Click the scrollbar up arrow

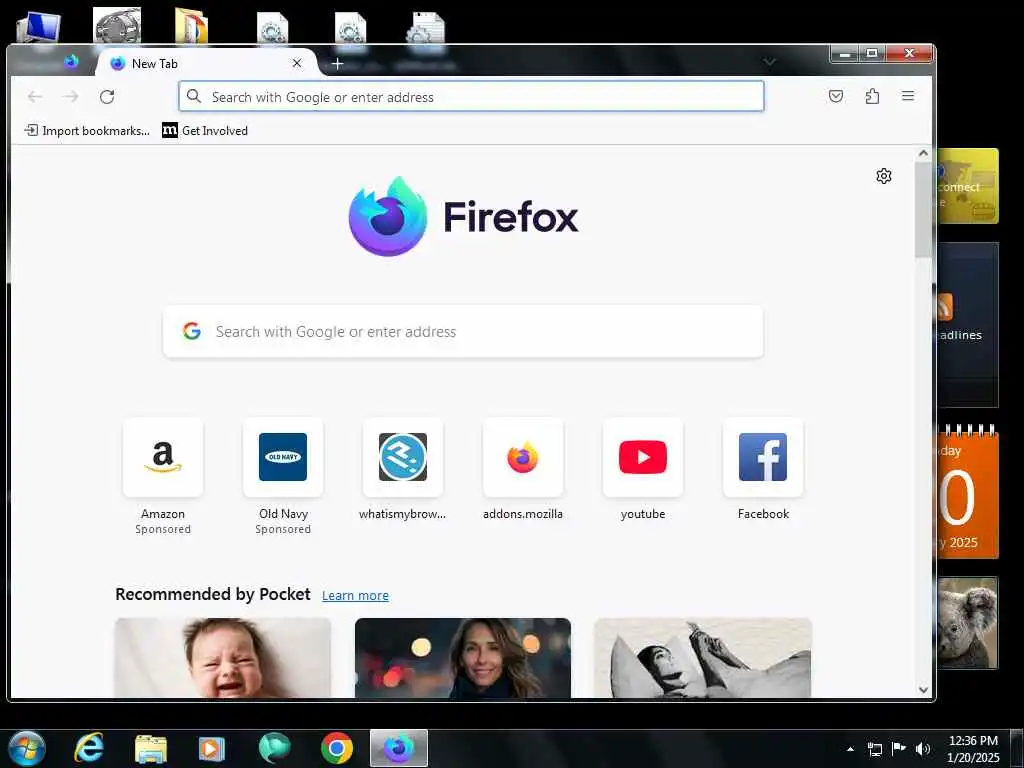tap(923, 153)
